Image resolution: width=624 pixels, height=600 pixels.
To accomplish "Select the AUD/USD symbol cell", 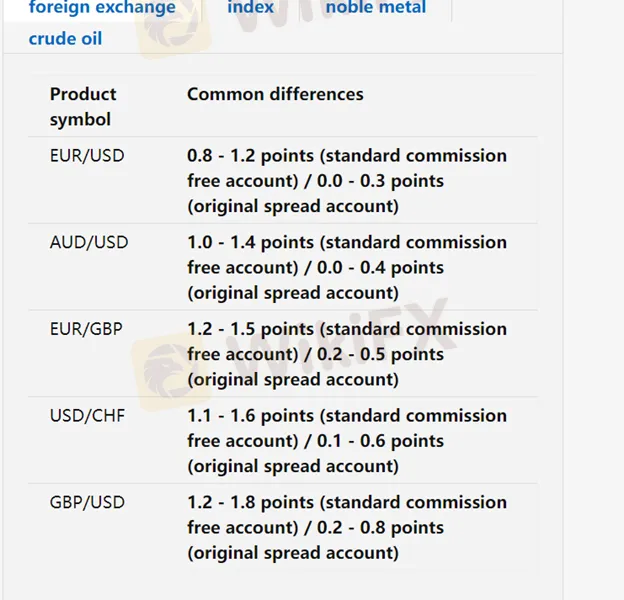I will coord(89,242).
